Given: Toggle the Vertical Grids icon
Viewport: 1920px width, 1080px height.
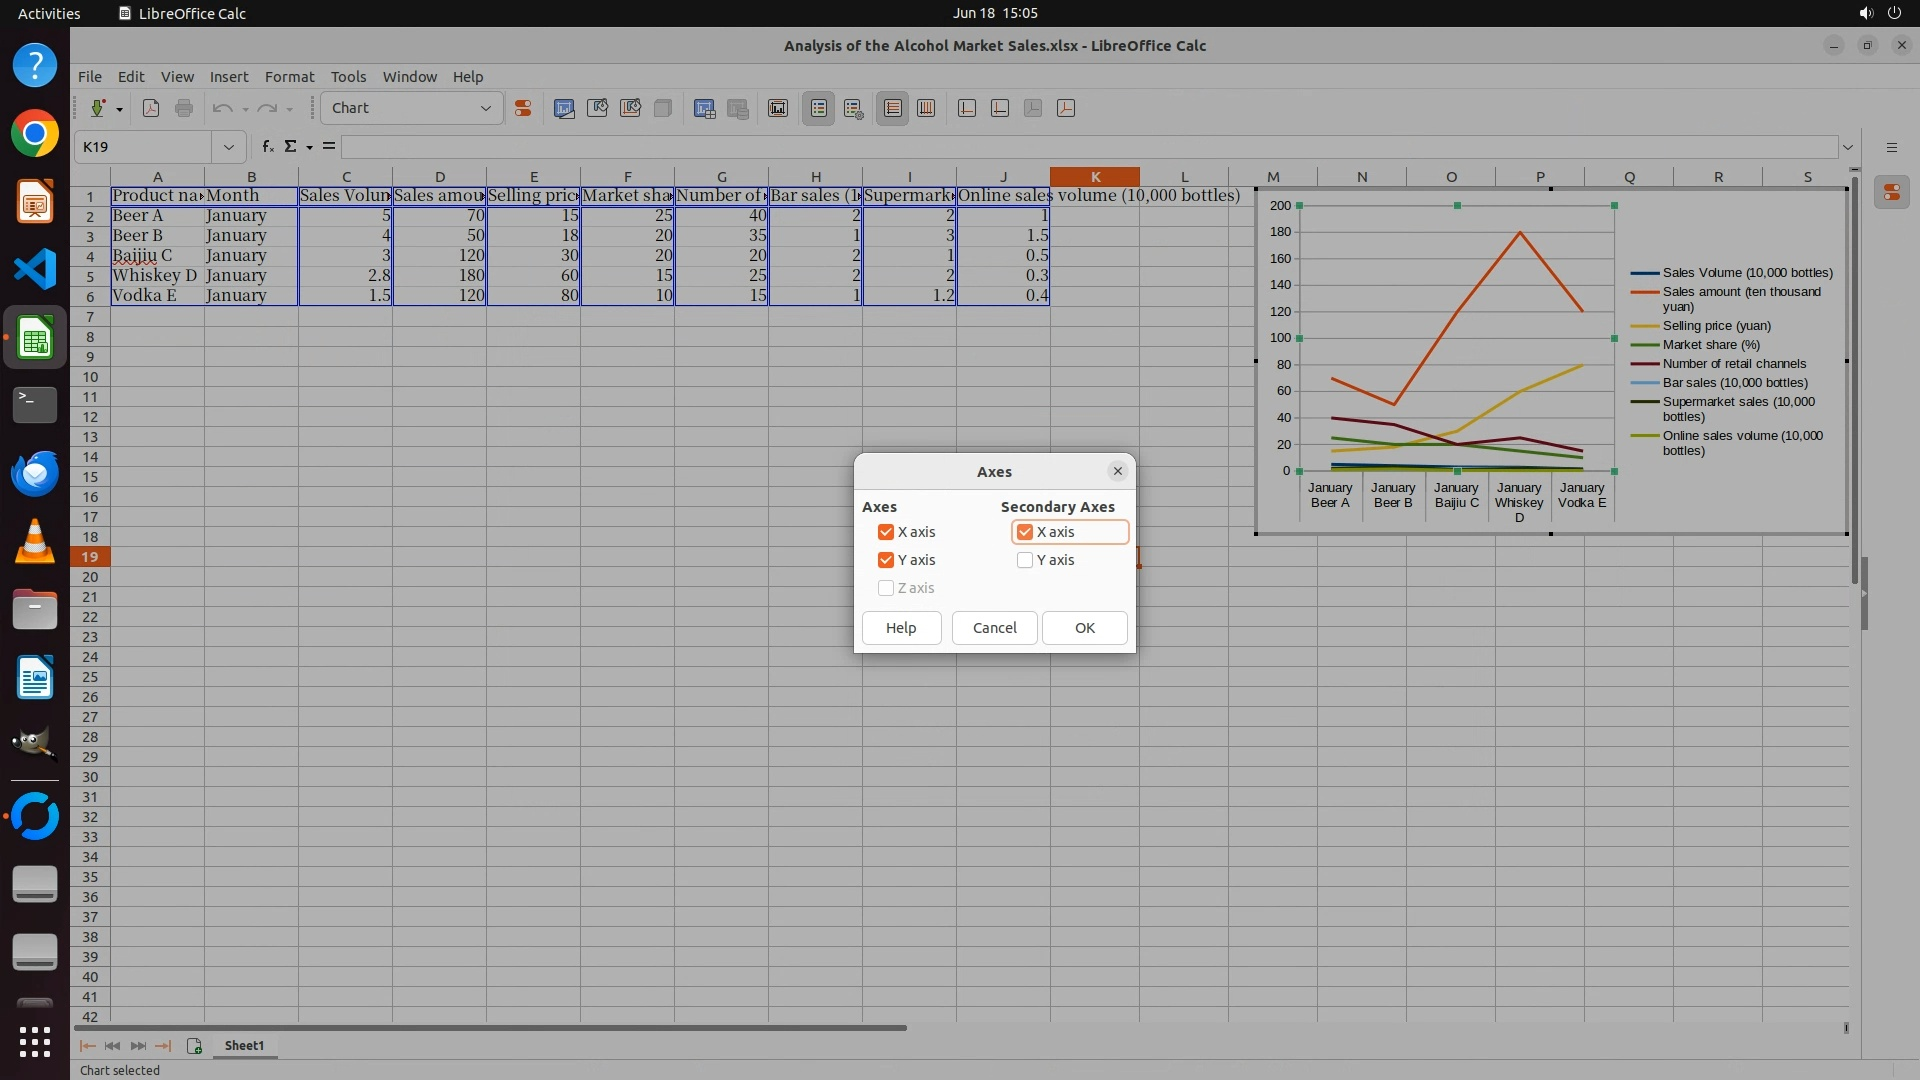Looking at the screenshot, I should tap(926, 108).
